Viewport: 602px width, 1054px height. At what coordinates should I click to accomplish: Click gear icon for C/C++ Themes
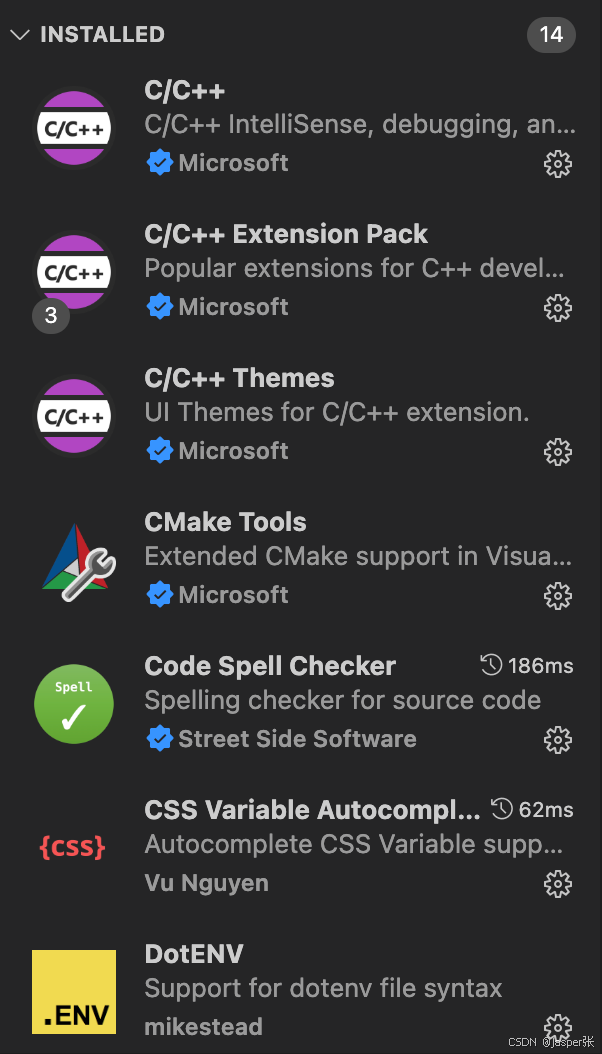point(557,452)
